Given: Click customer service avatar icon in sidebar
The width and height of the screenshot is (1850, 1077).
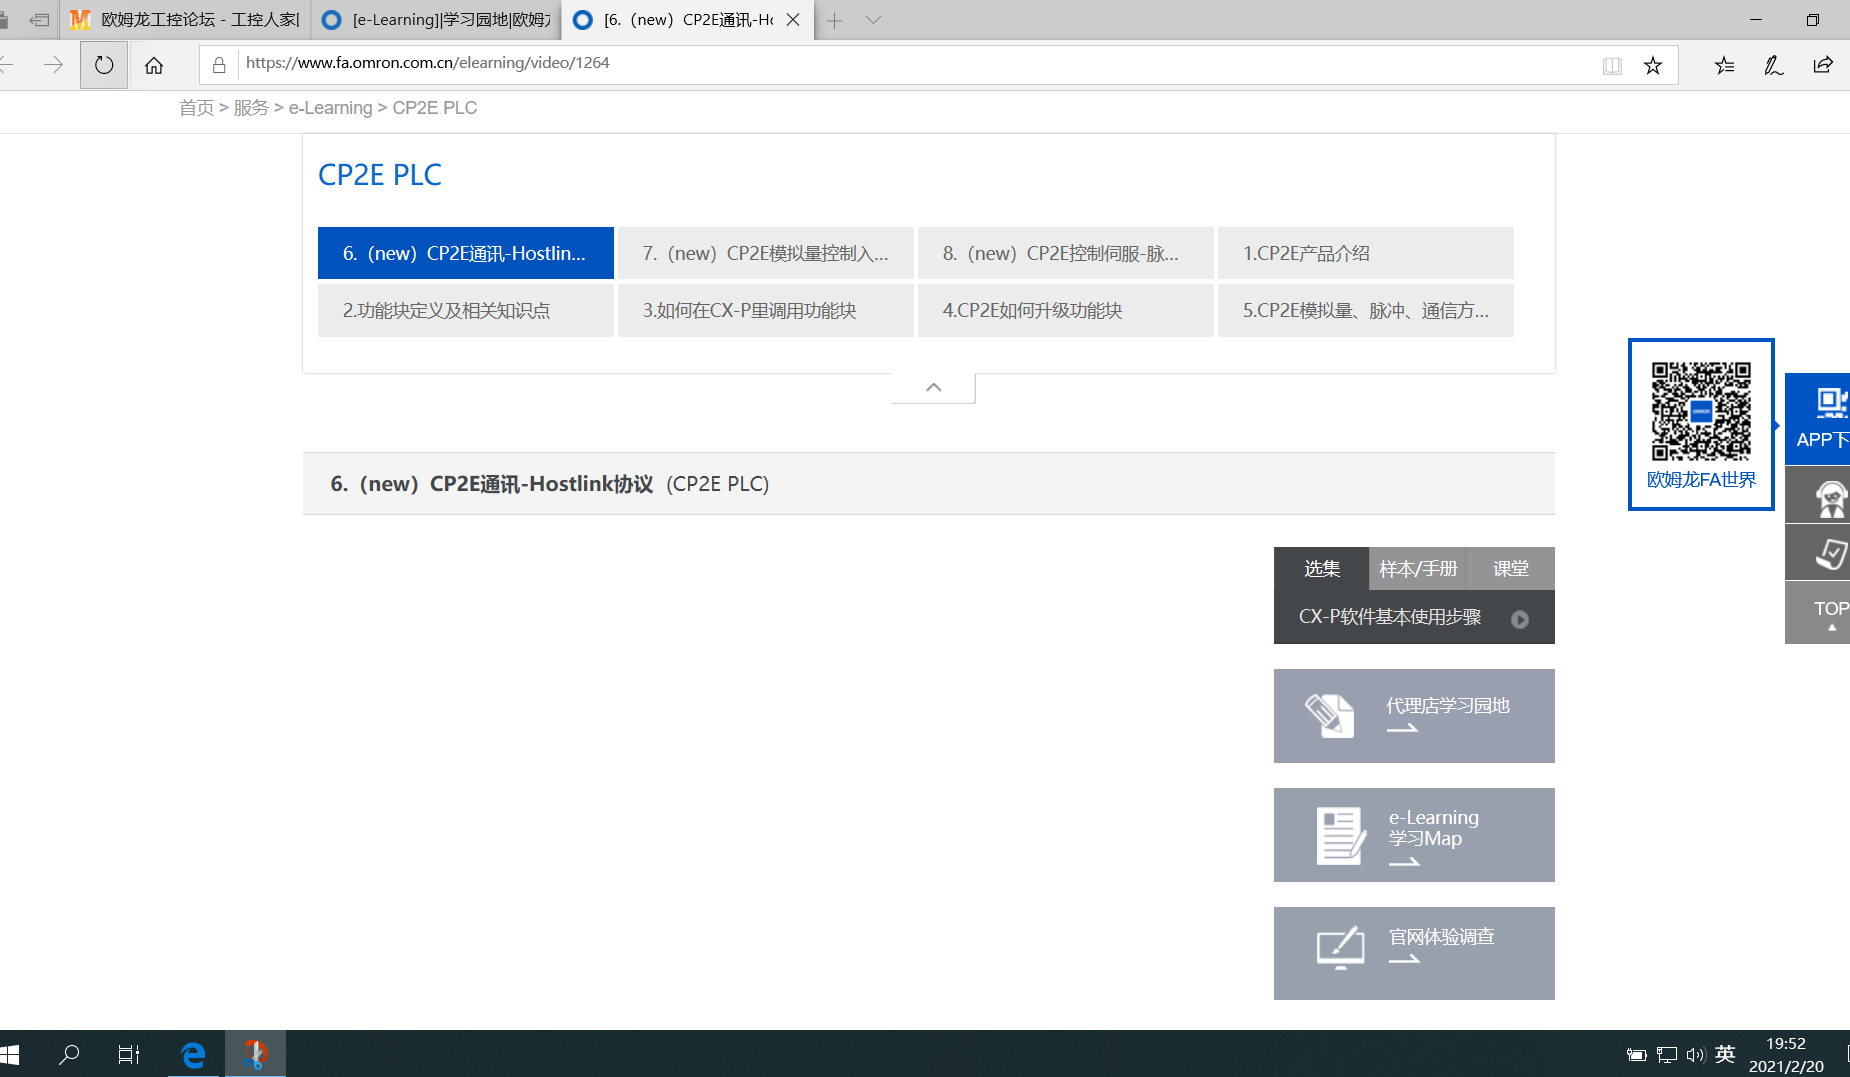Looking at the screenshot, I should tap(1829, 497).
